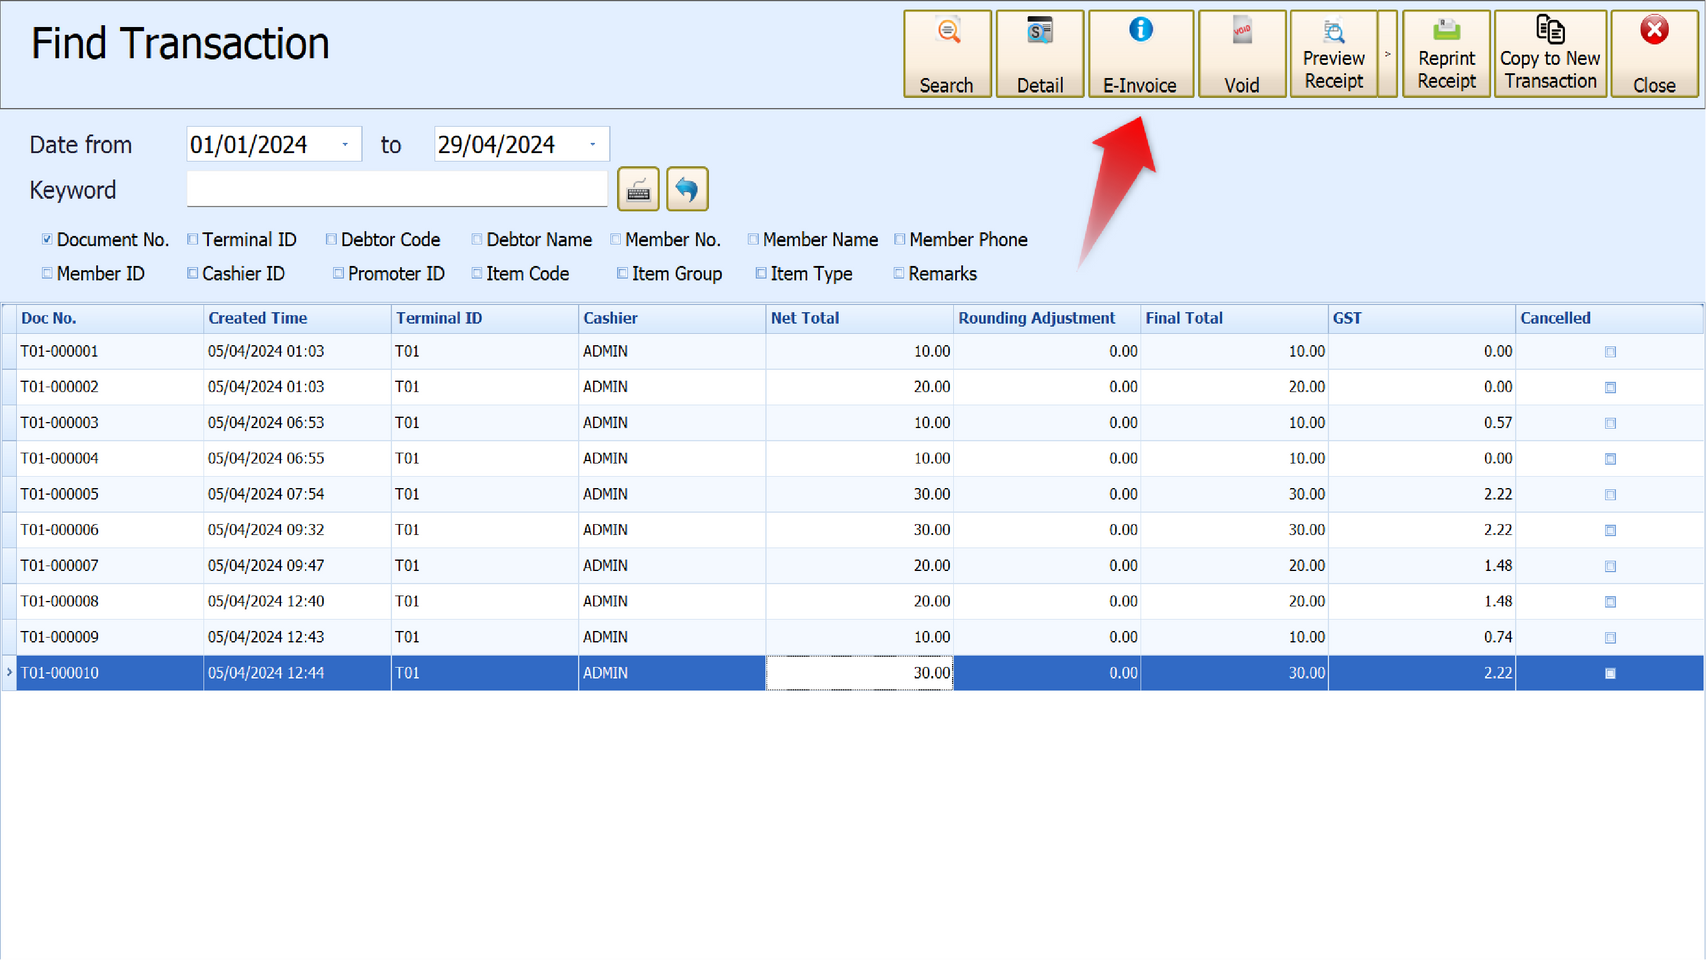
Task: Enable the Item Group checkbox
Action: click(622, 273)
